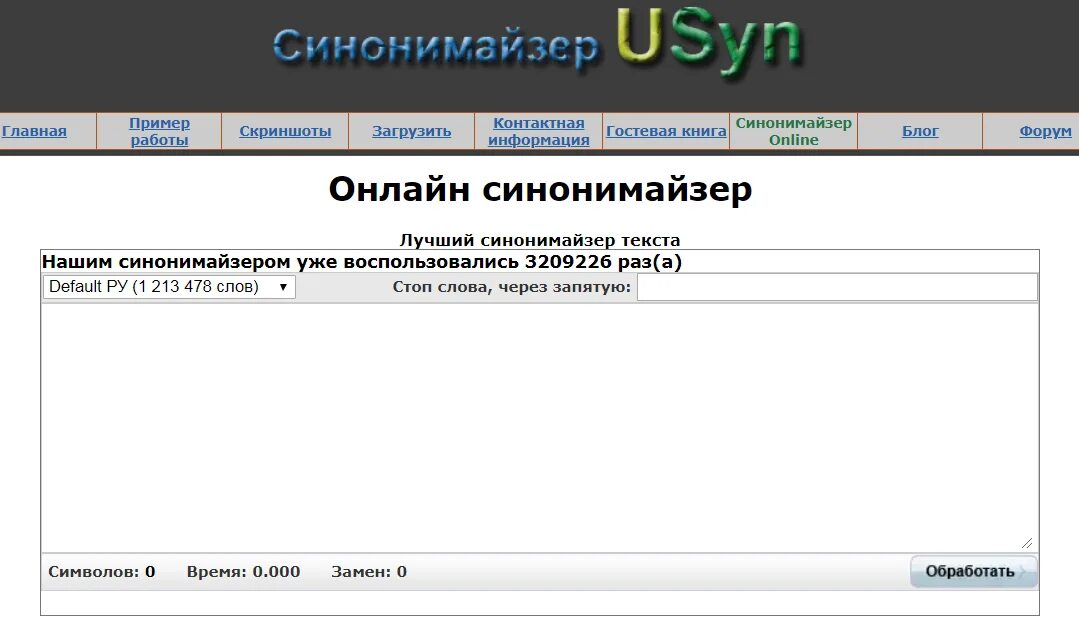Select the Синонимайзер Online tab

pyautogui.click(x=793, y=131)
